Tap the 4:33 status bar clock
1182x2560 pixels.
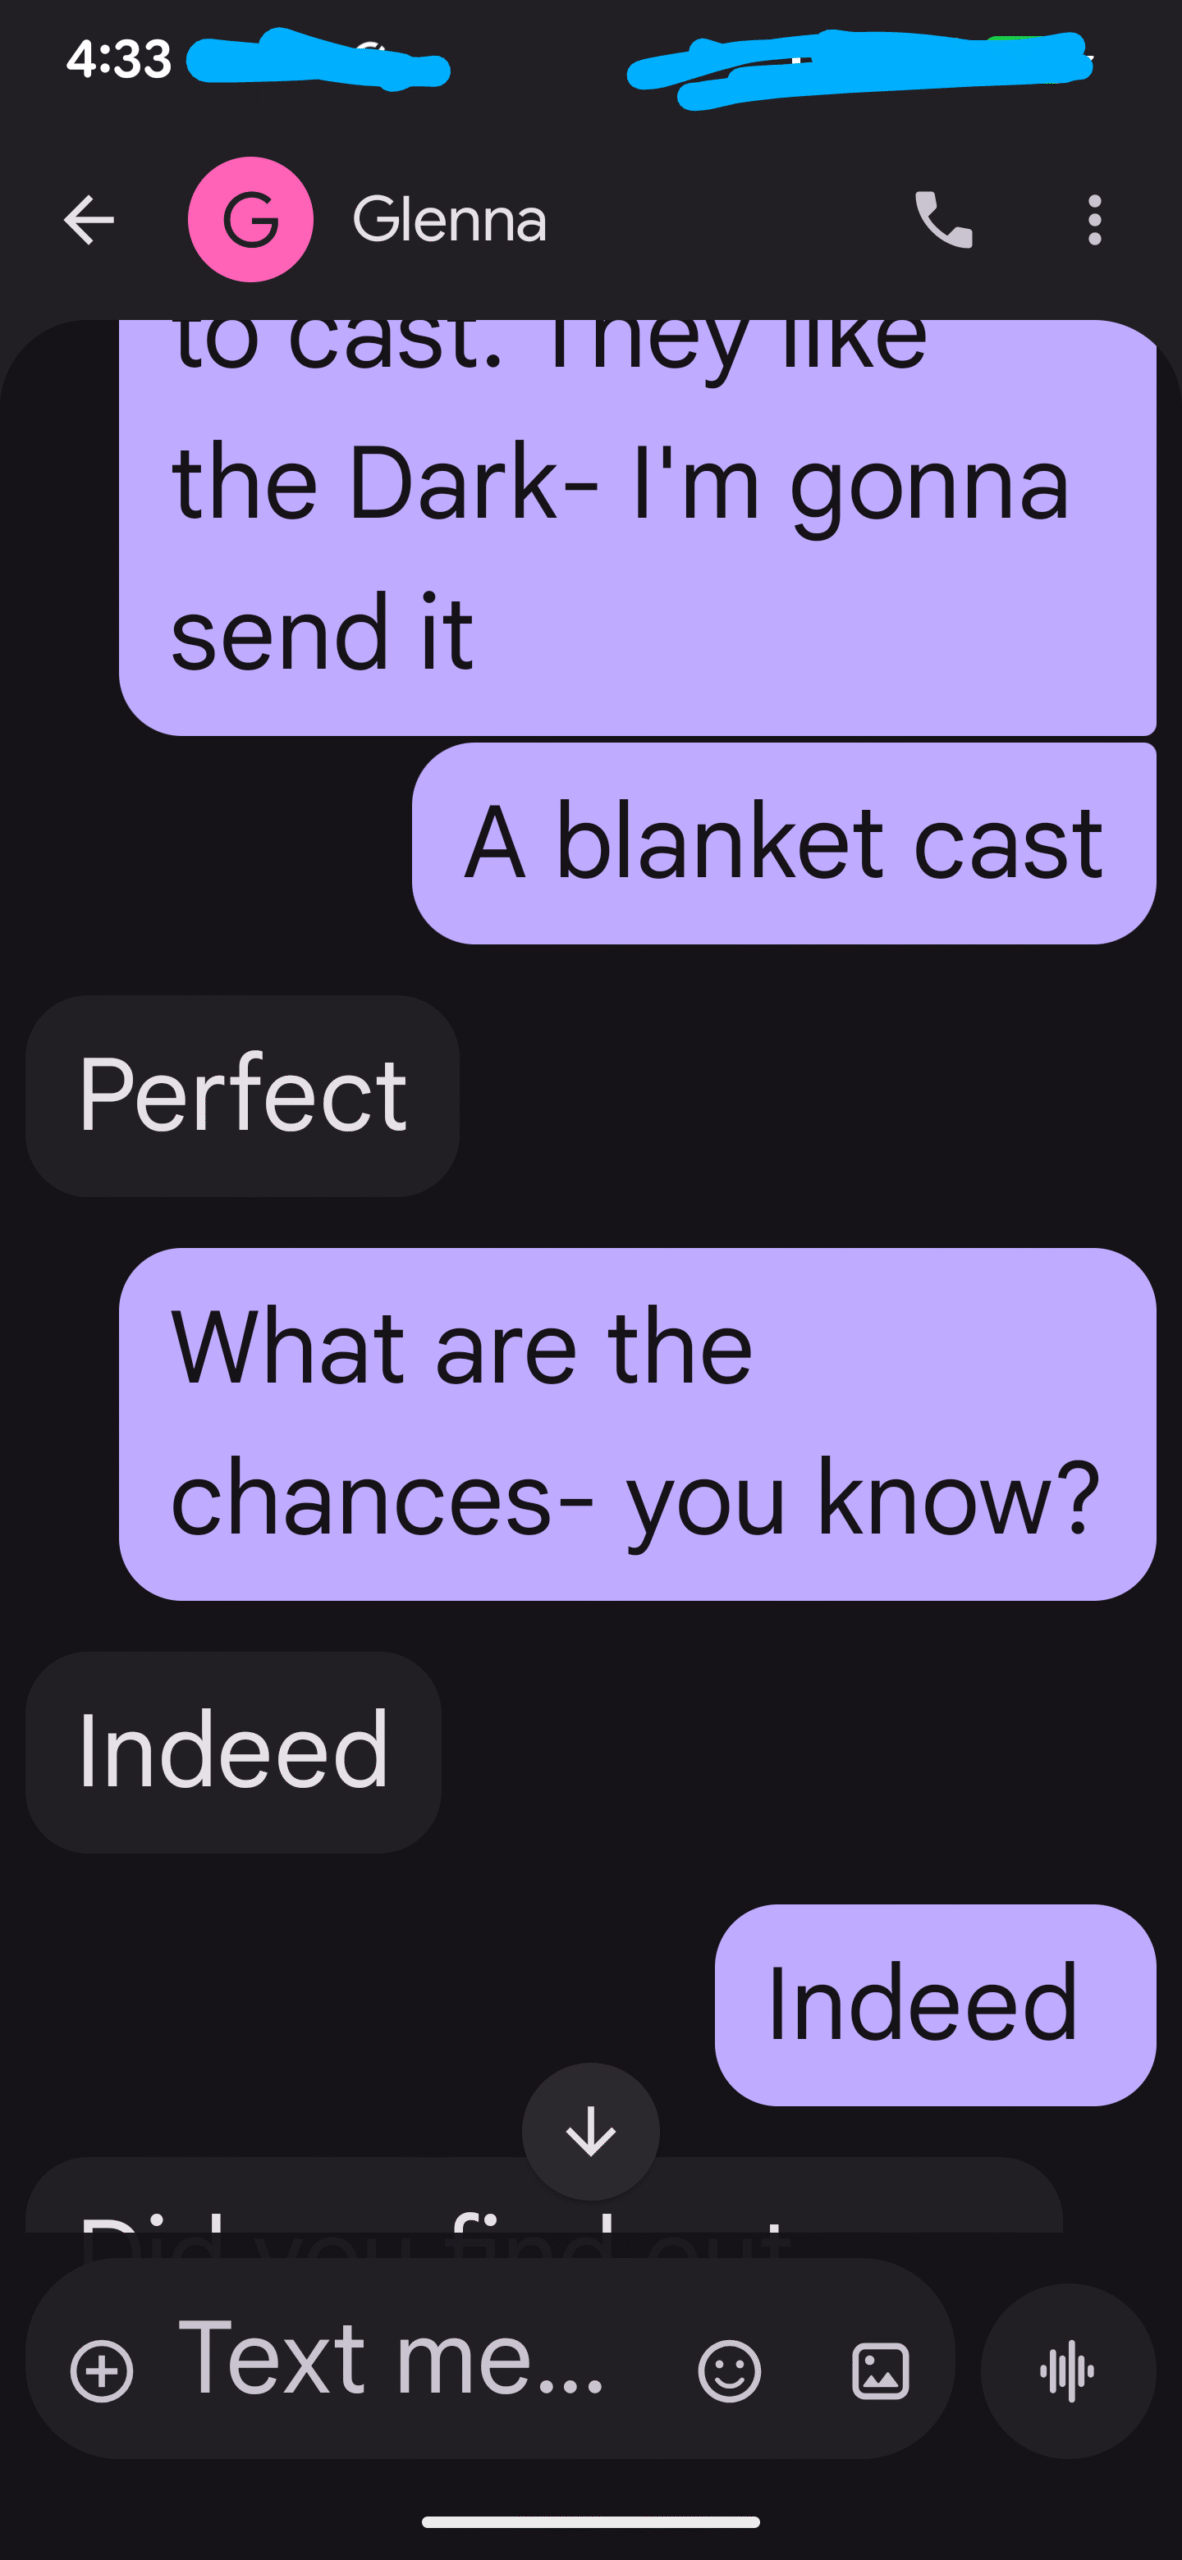[119, 60]
